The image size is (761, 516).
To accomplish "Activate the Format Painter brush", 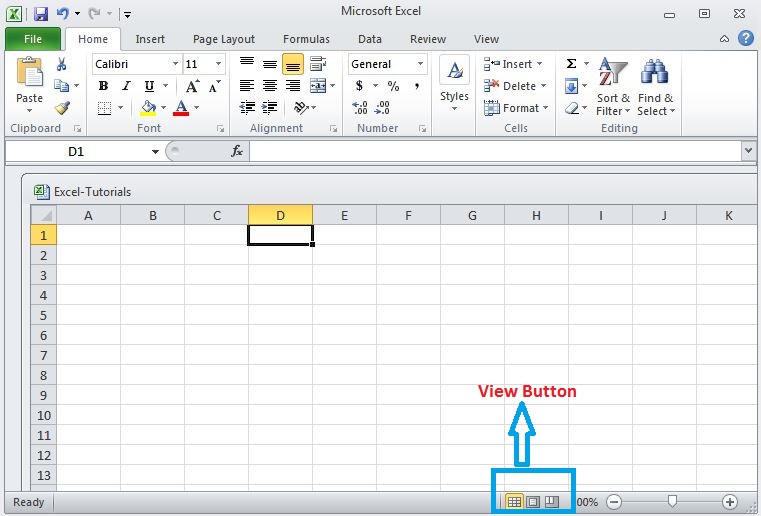I will click(x=62, y=107).
